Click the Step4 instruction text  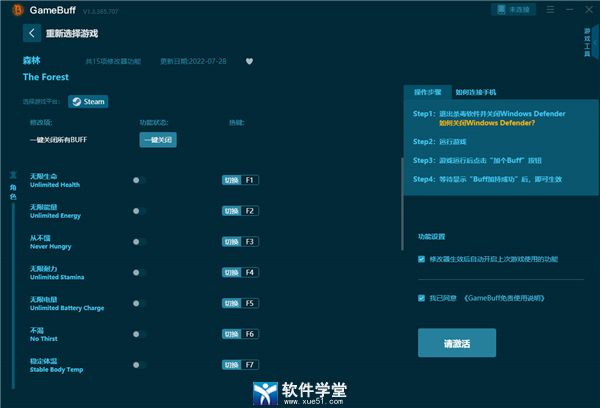488,179
